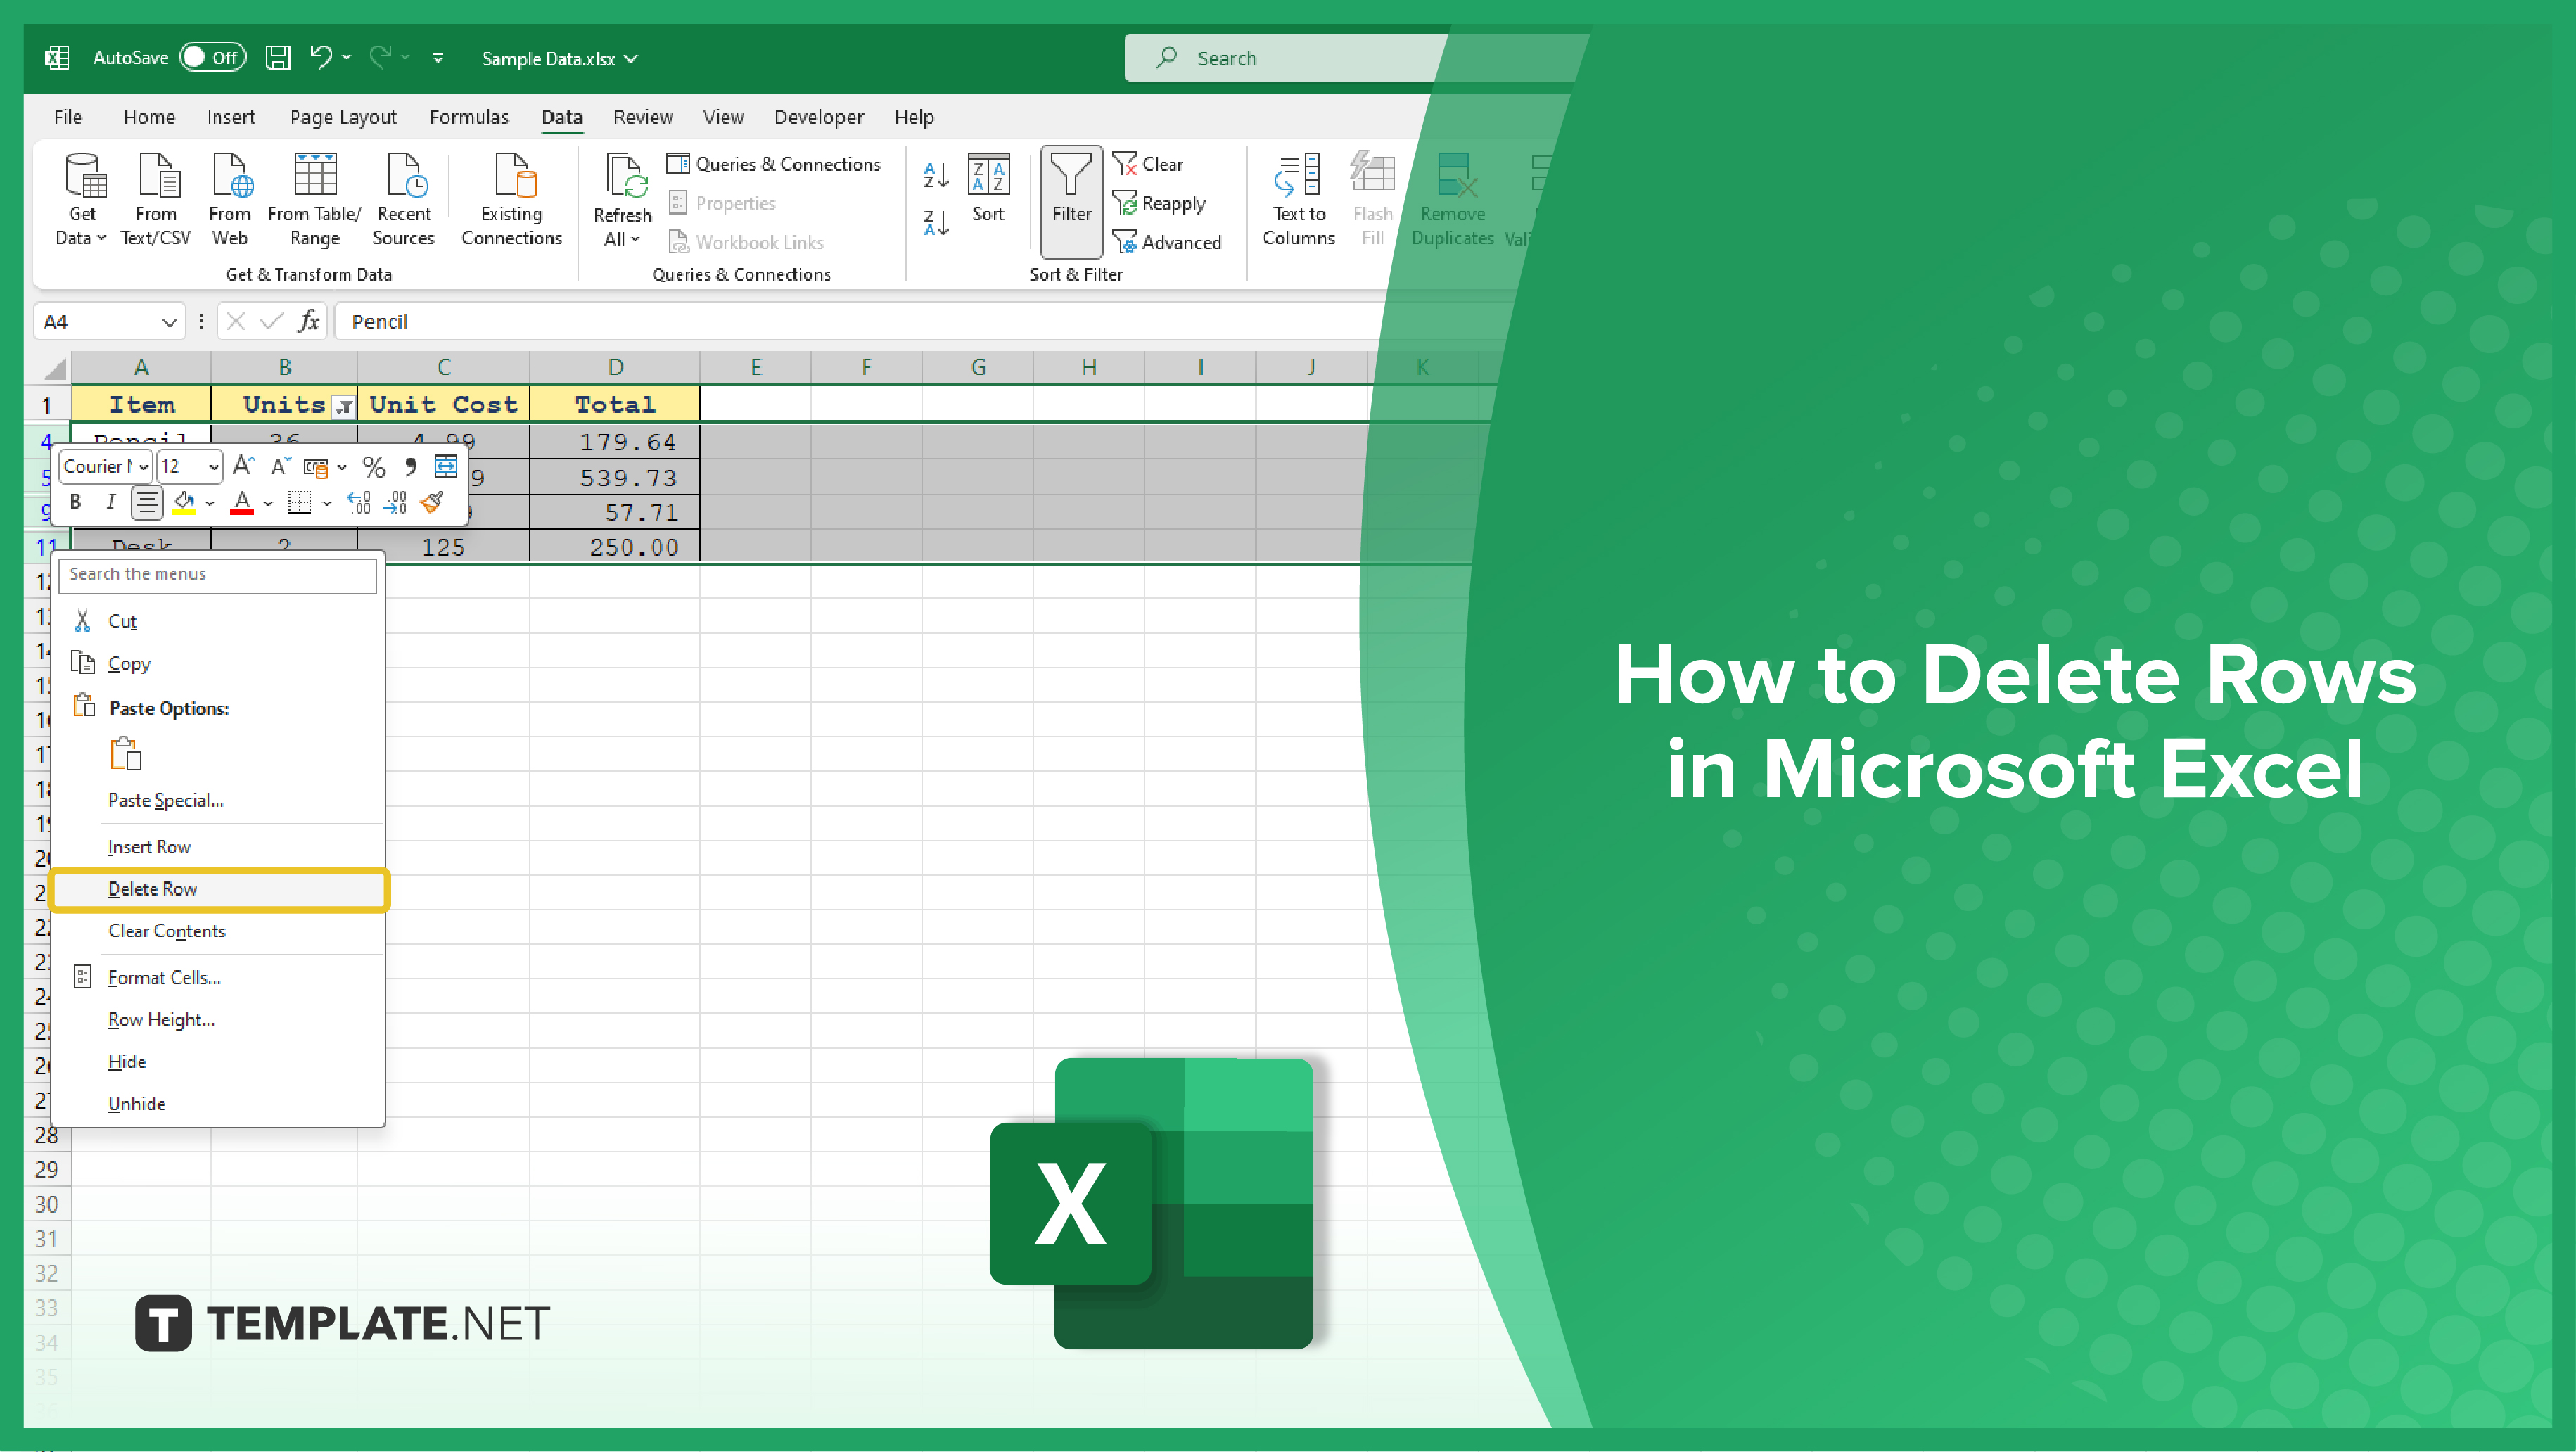The height and width of the screenshot is (1452, 2576).
Task: Expand the Name Box dropdown
Action: (x=169, y=322)
